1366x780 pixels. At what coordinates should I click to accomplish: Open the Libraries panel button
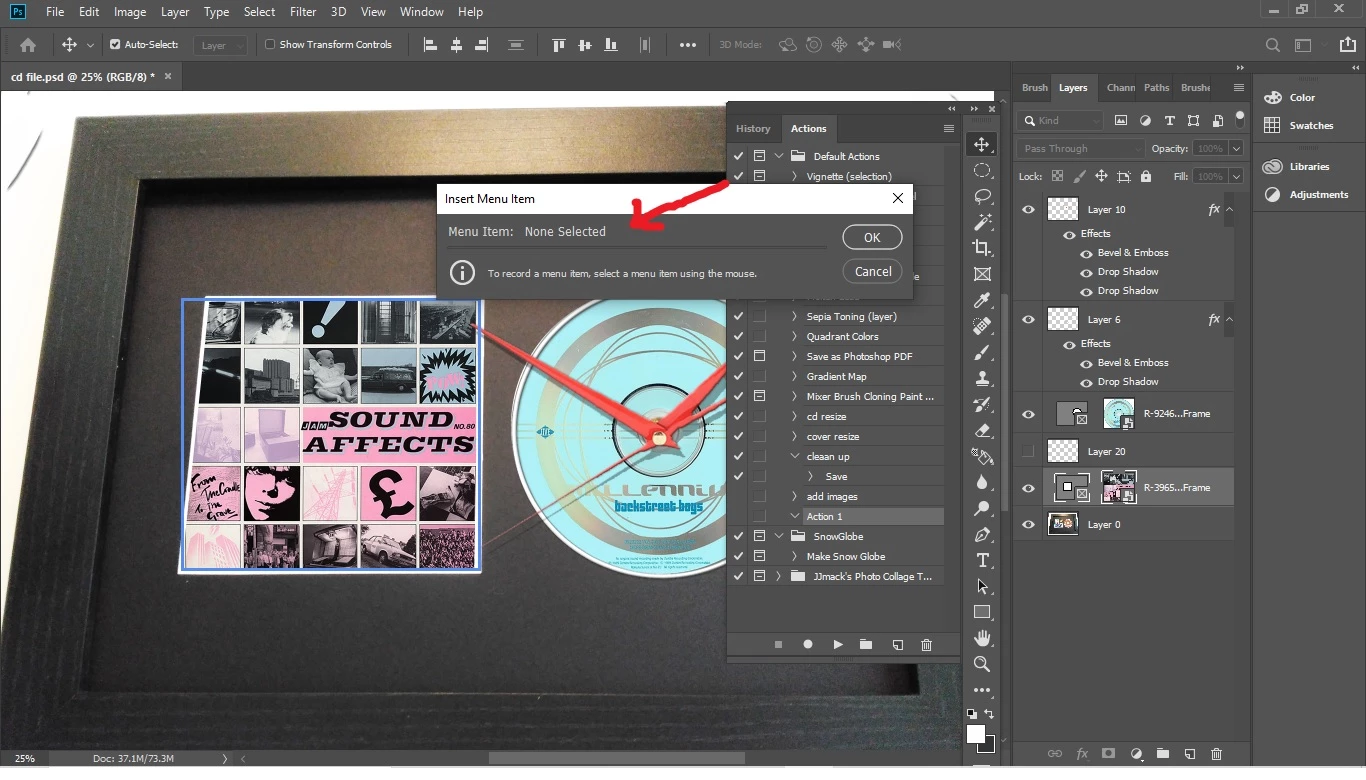1297,167
